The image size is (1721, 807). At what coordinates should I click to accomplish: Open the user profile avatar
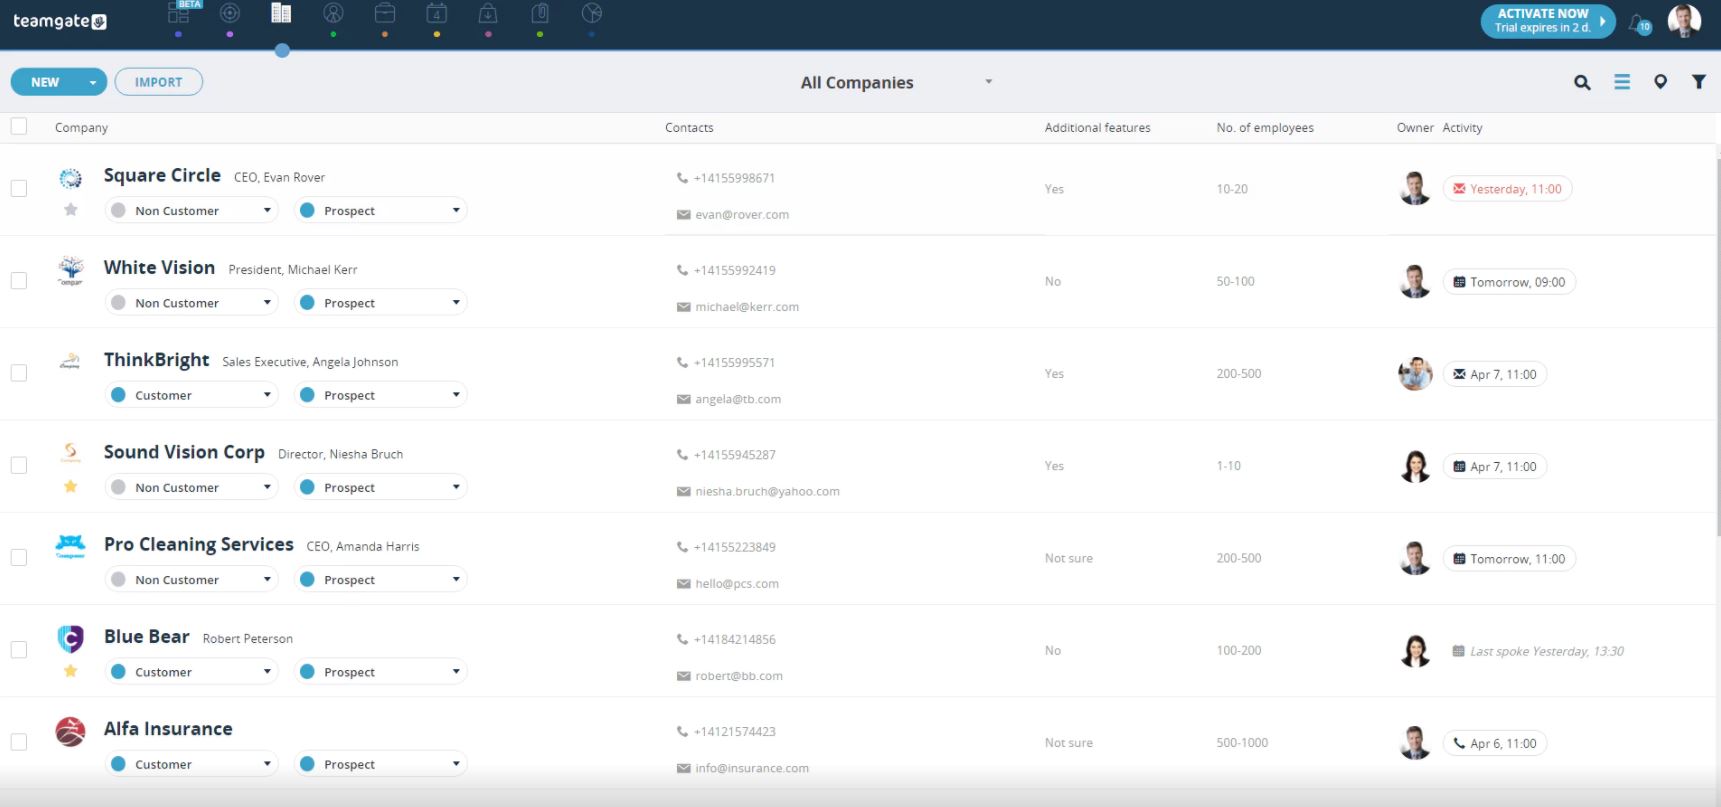1684,21
